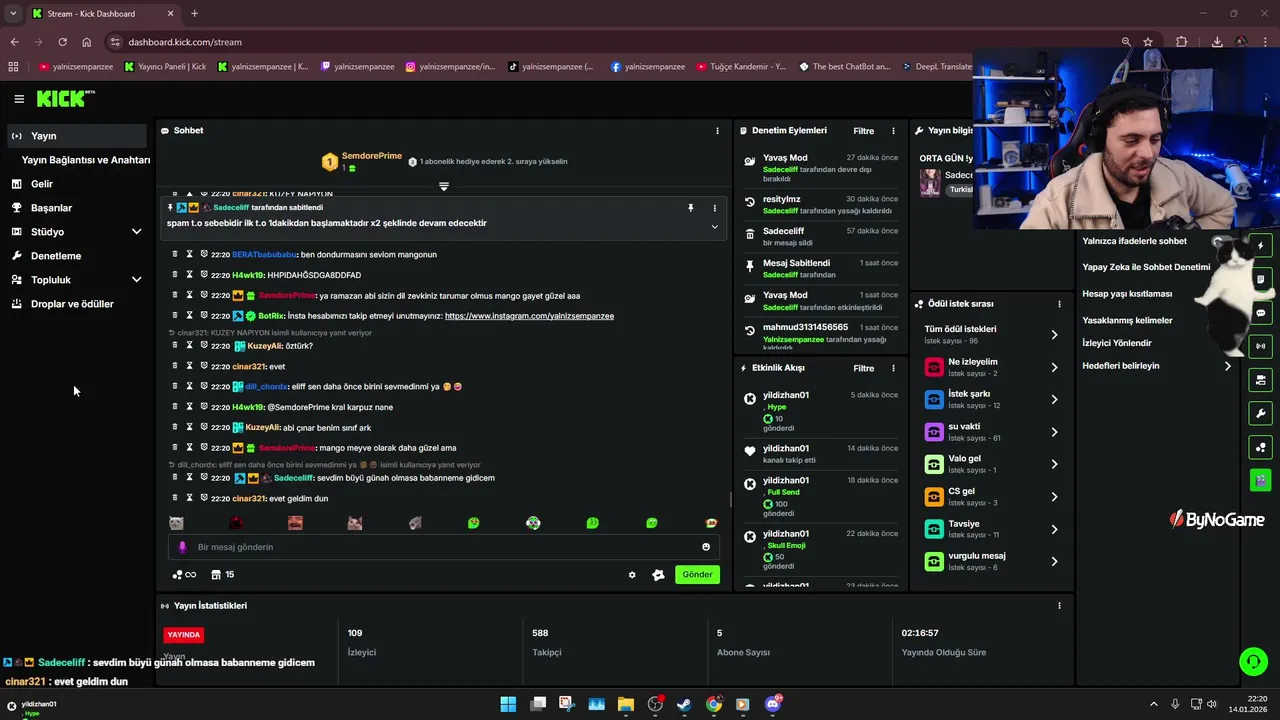Click the green clapperboard icon in the right rail

point(1261,480)
